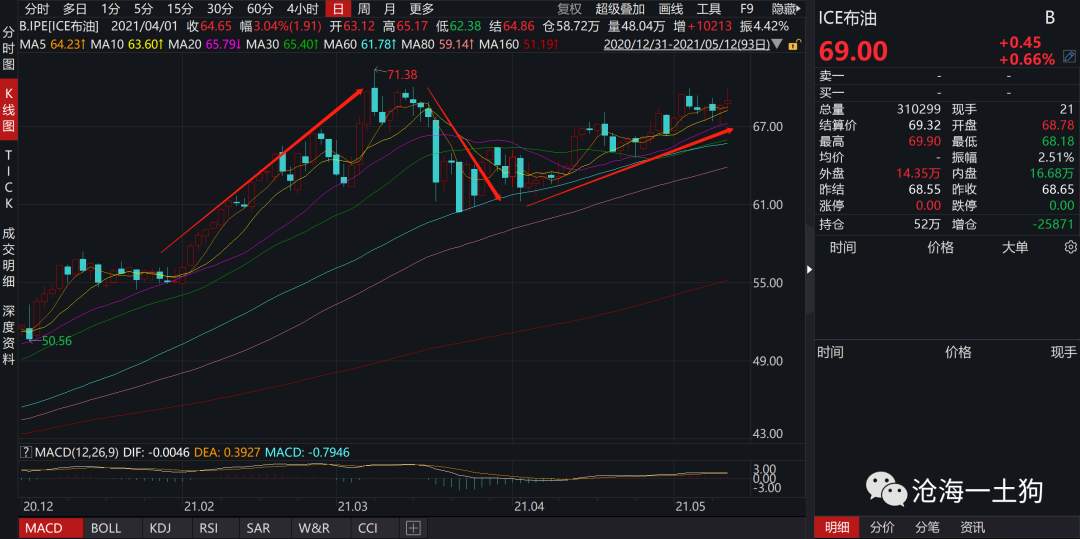This screenshot has width=1080, height=539.
Task: Collapse the side panel with the arrow handle
Action: click(810, 270)
